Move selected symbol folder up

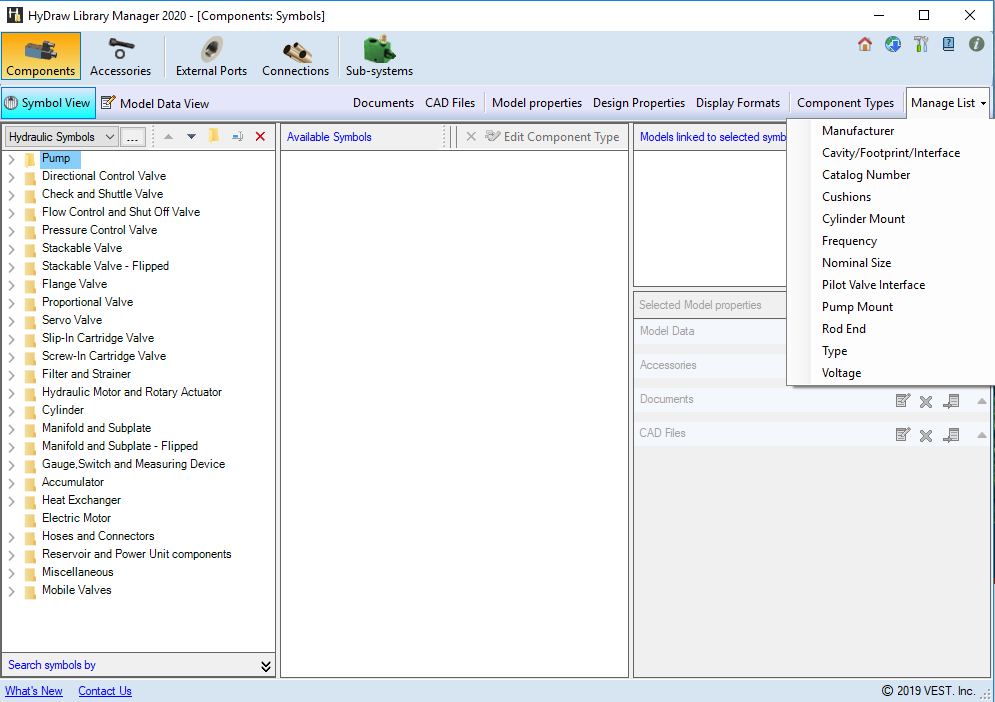click(x=169, y=136)
